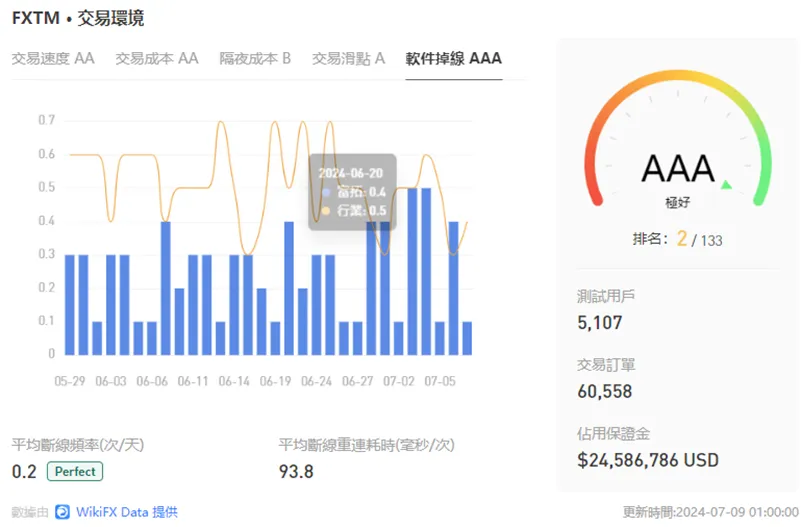The height and width of the screenshot is (527, 801).
Task: Click the 06-14 date axis label
Action: 234,381
